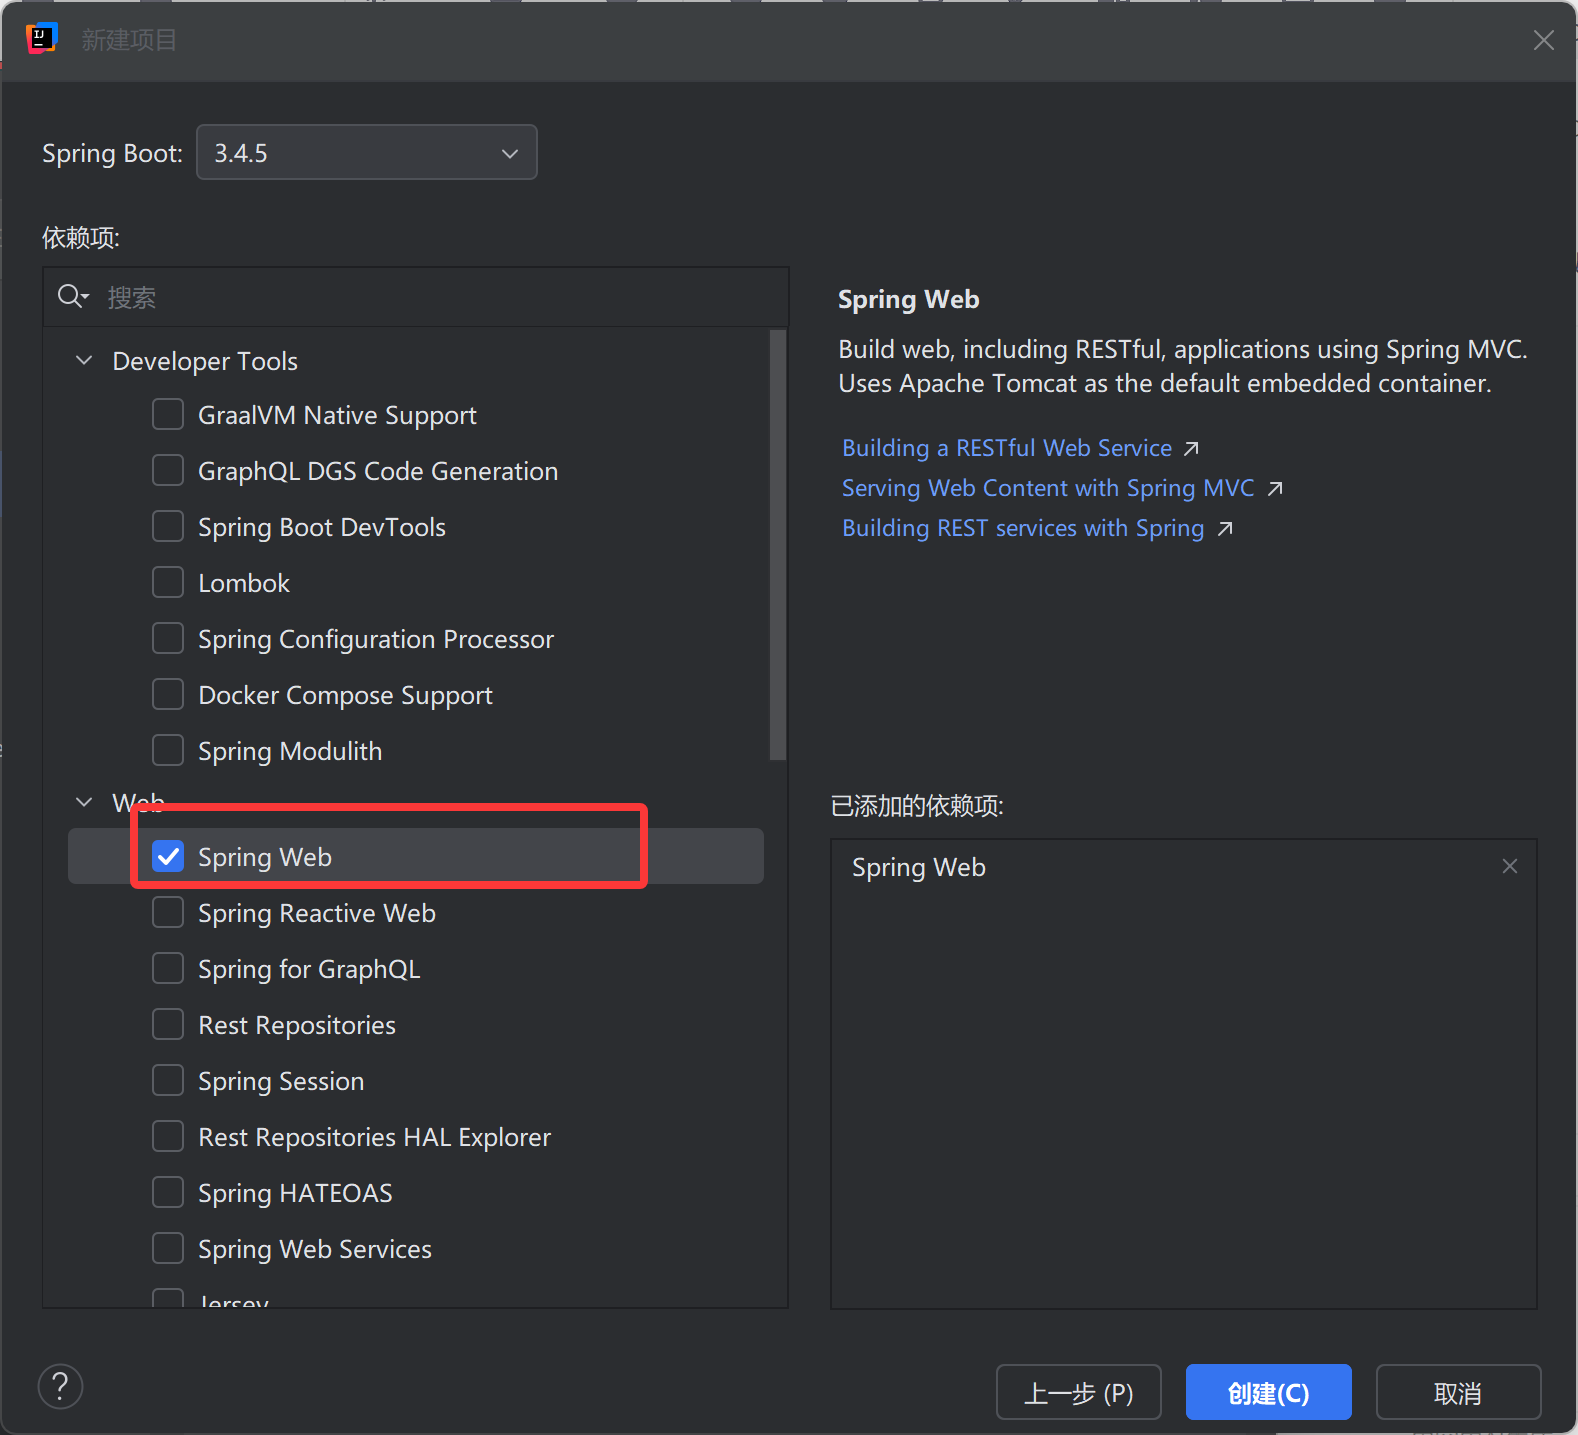Viewport: 1578px width, 1435px height.
Task: Remove Spring Web from added dependencies
Action: coord(1510,866)
